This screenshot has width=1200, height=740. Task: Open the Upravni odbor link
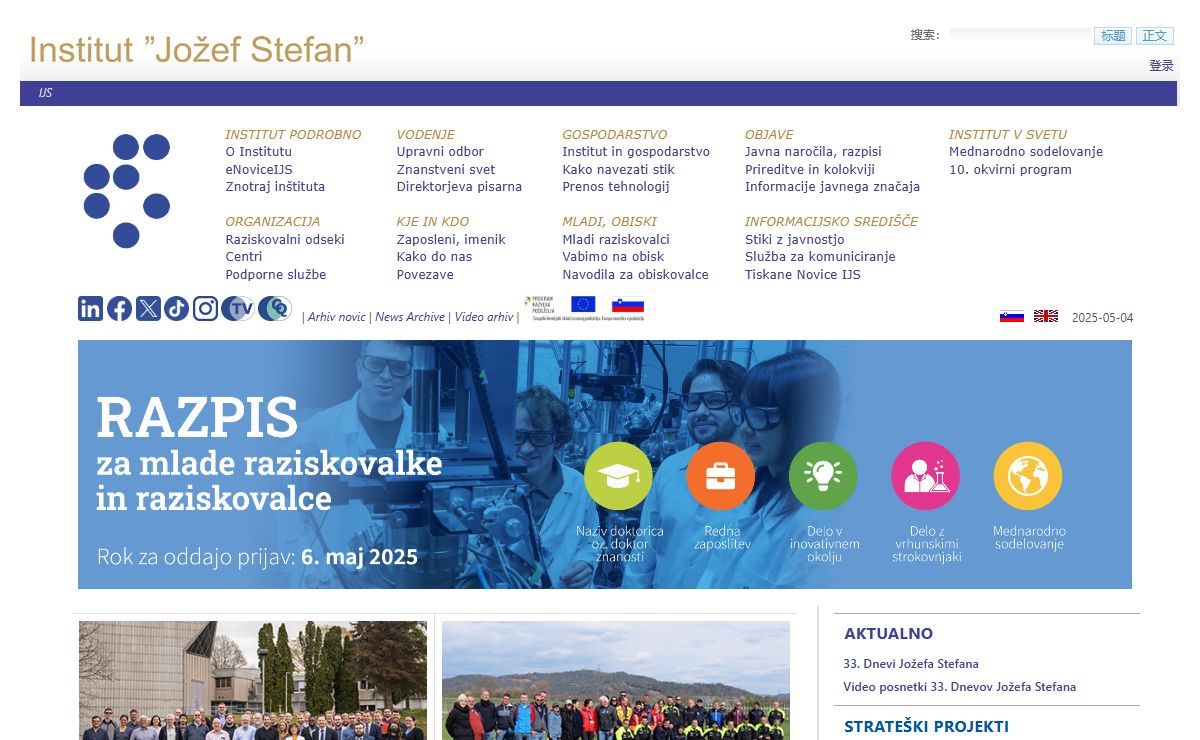[440, 152]
